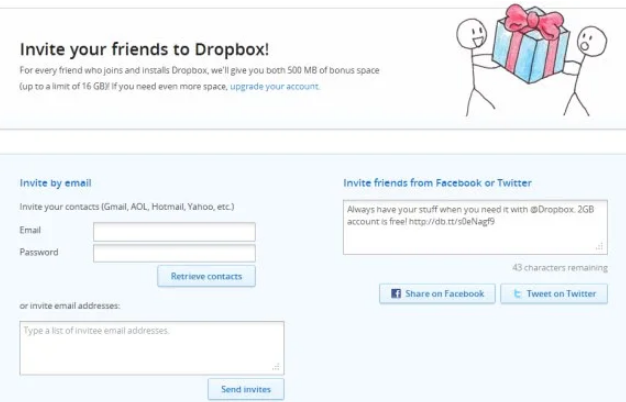Click the 'Email' field label
This screenshot has height=402, width=626.
click(30, 230)
